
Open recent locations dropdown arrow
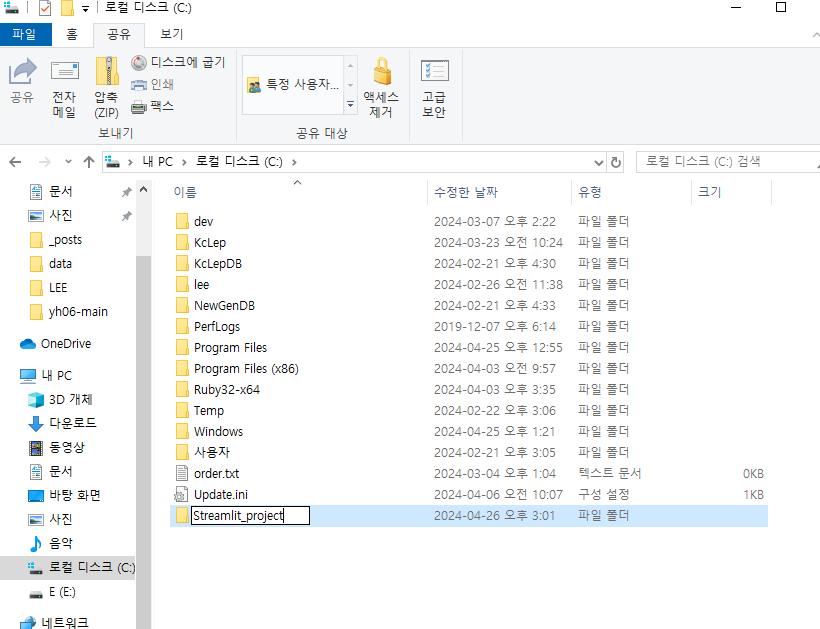(x=68, y=162)
